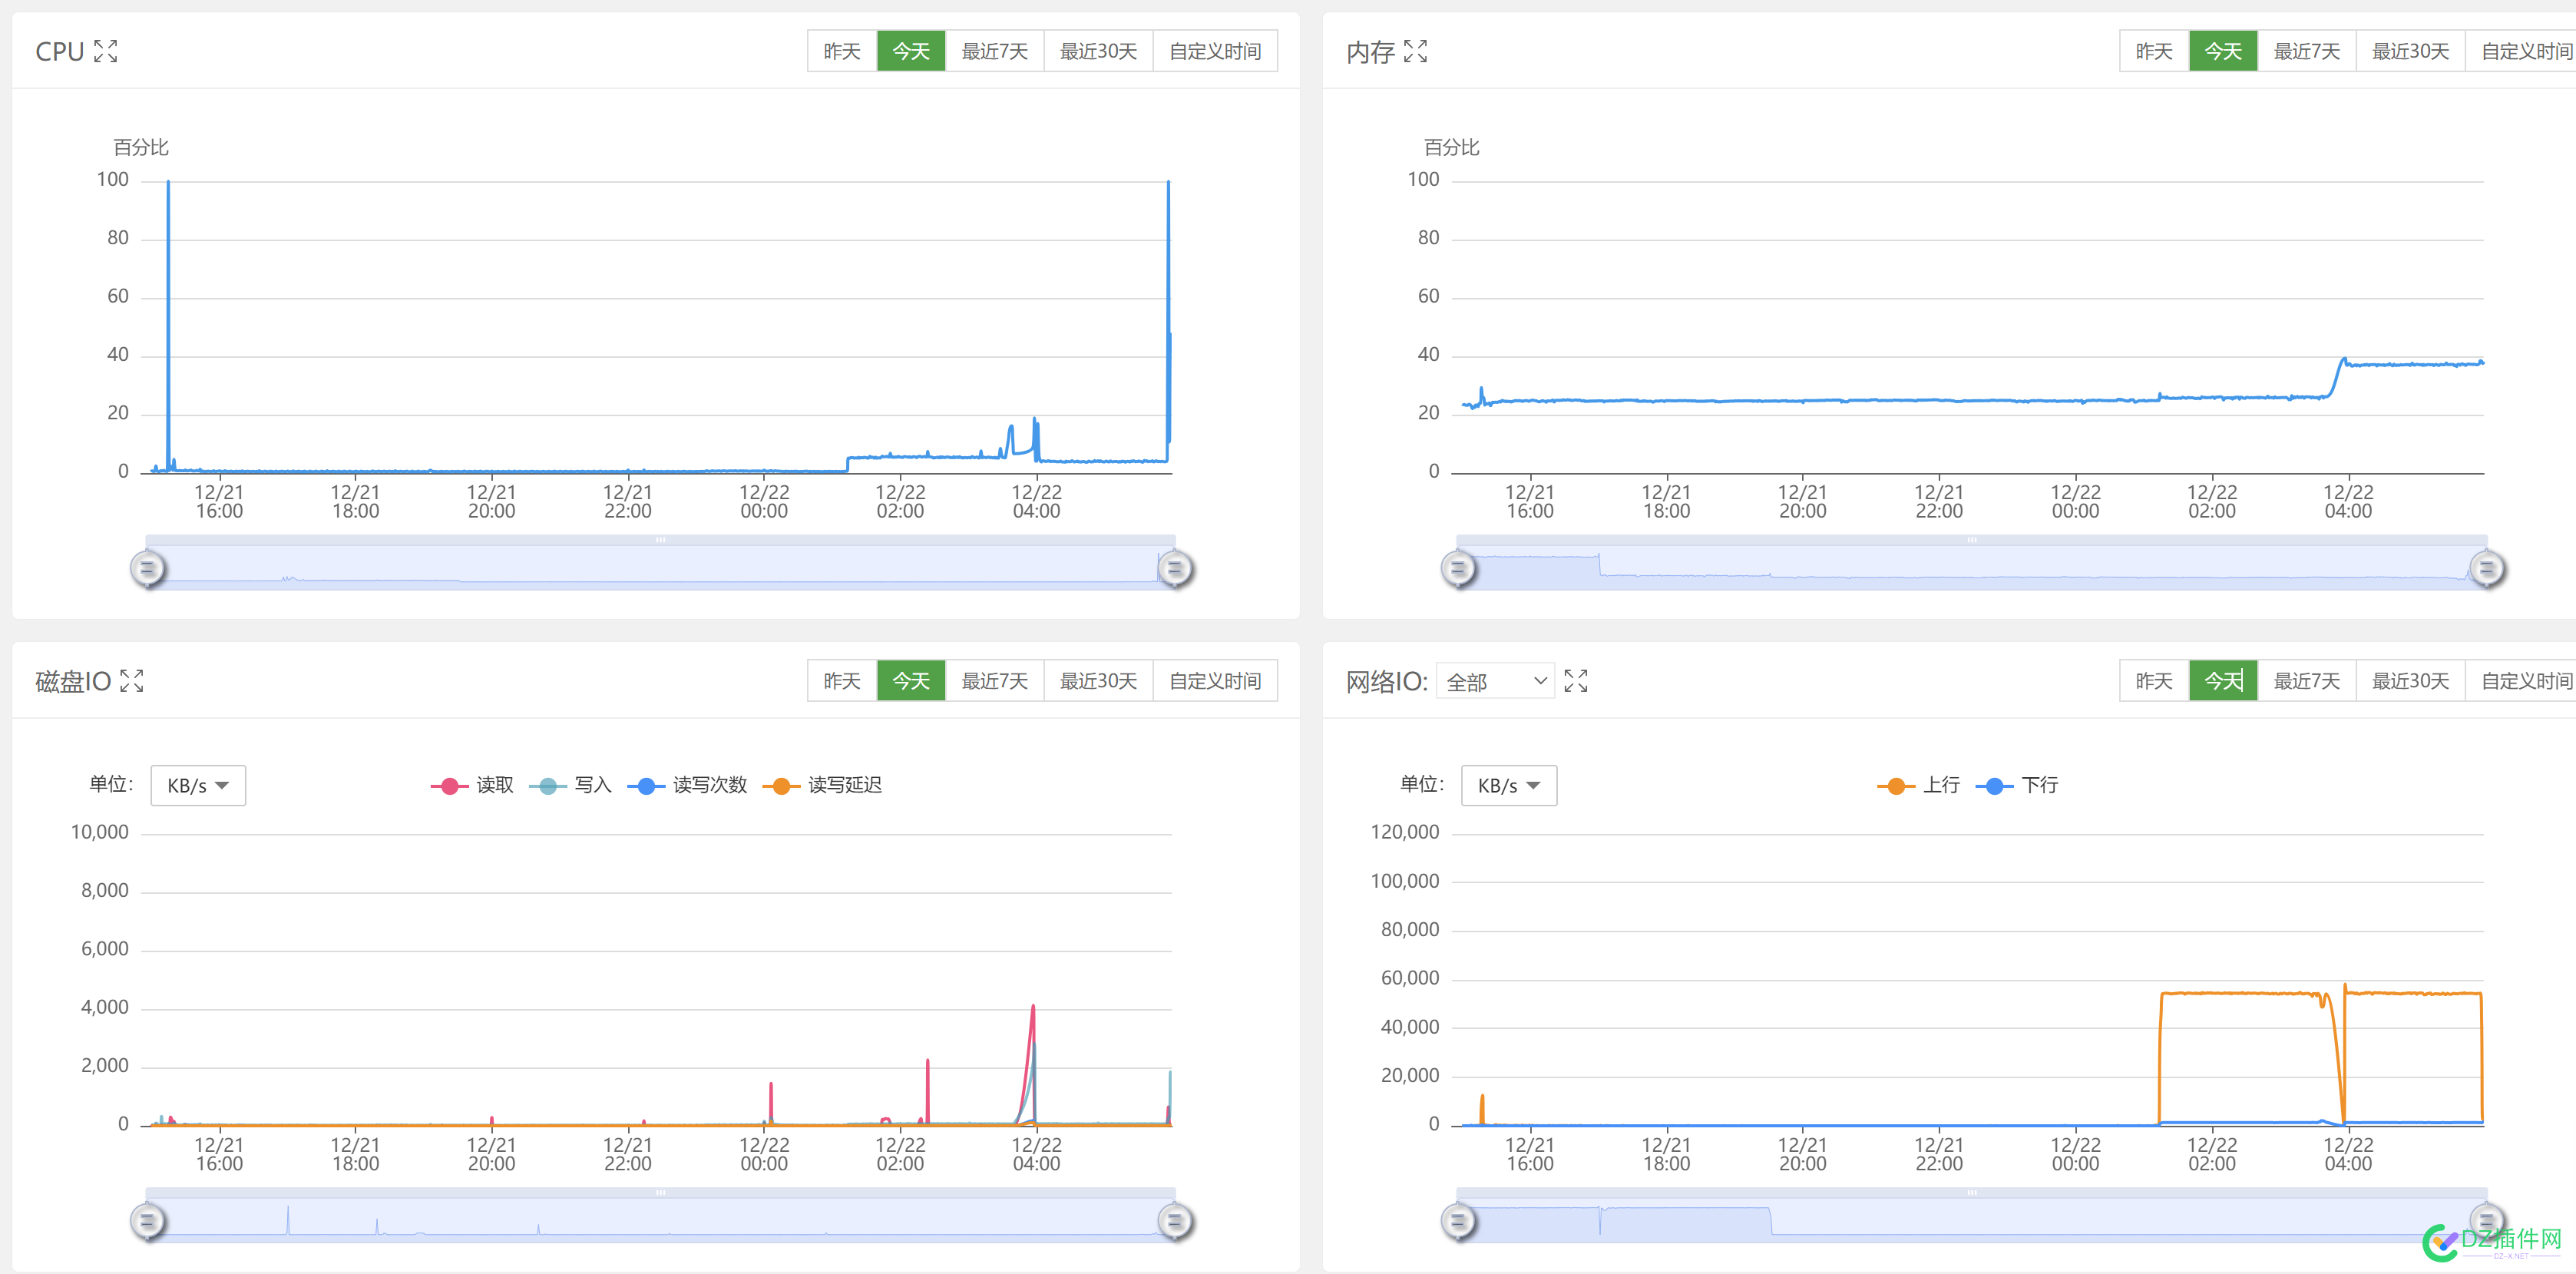Select 最近30天 tab in 磁盘IO panel
The image size is (2576, 1274).
pos(1098,681)
